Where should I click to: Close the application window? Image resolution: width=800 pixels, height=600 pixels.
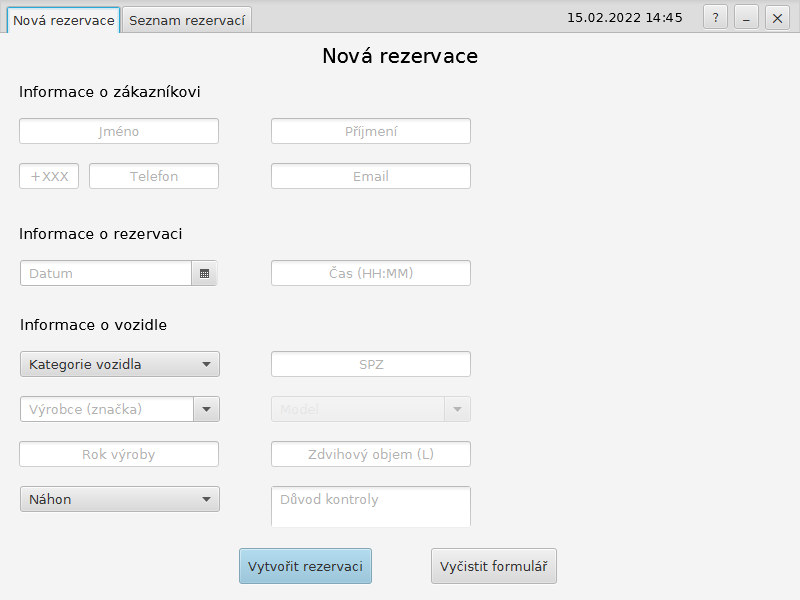777,18
